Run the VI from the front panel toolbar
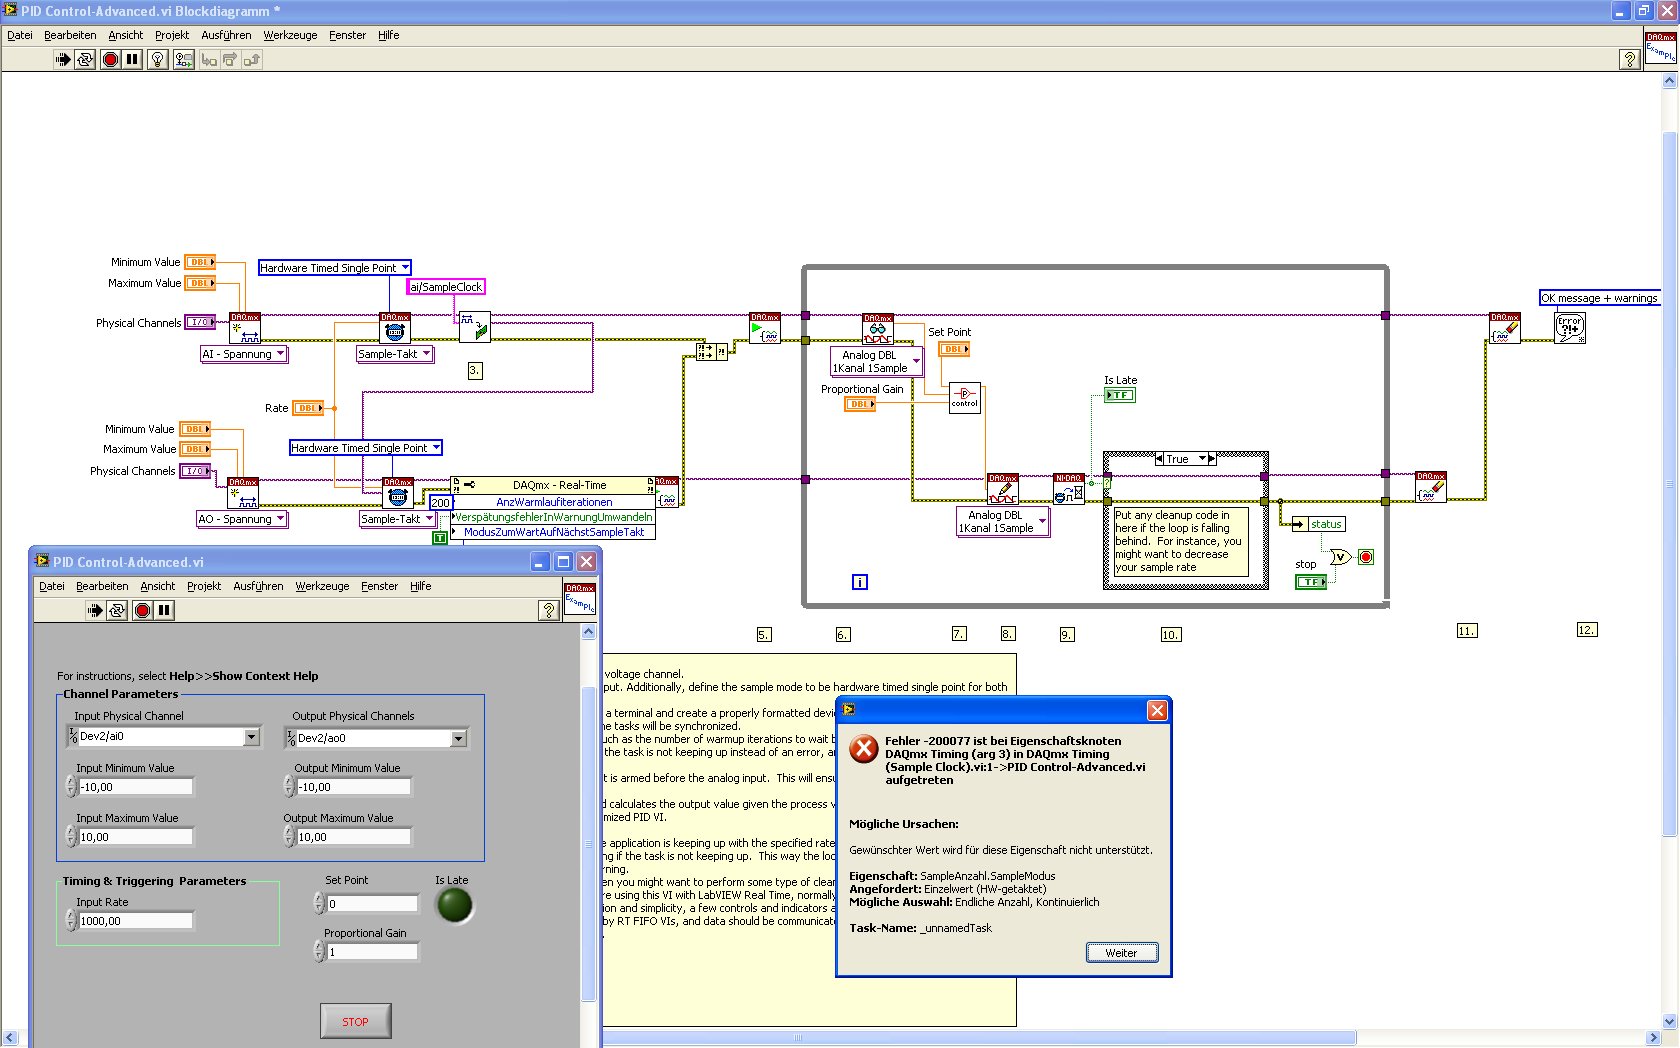This screenshot has height=1048, width=1680. point(94,610)
